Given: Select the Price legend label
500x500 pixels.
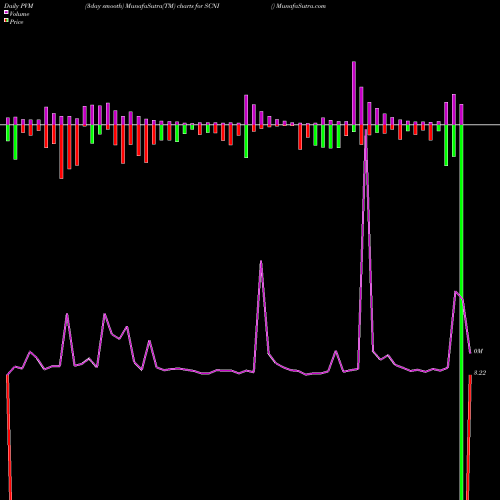Looking at the screenshot, I should click(16, 22).
